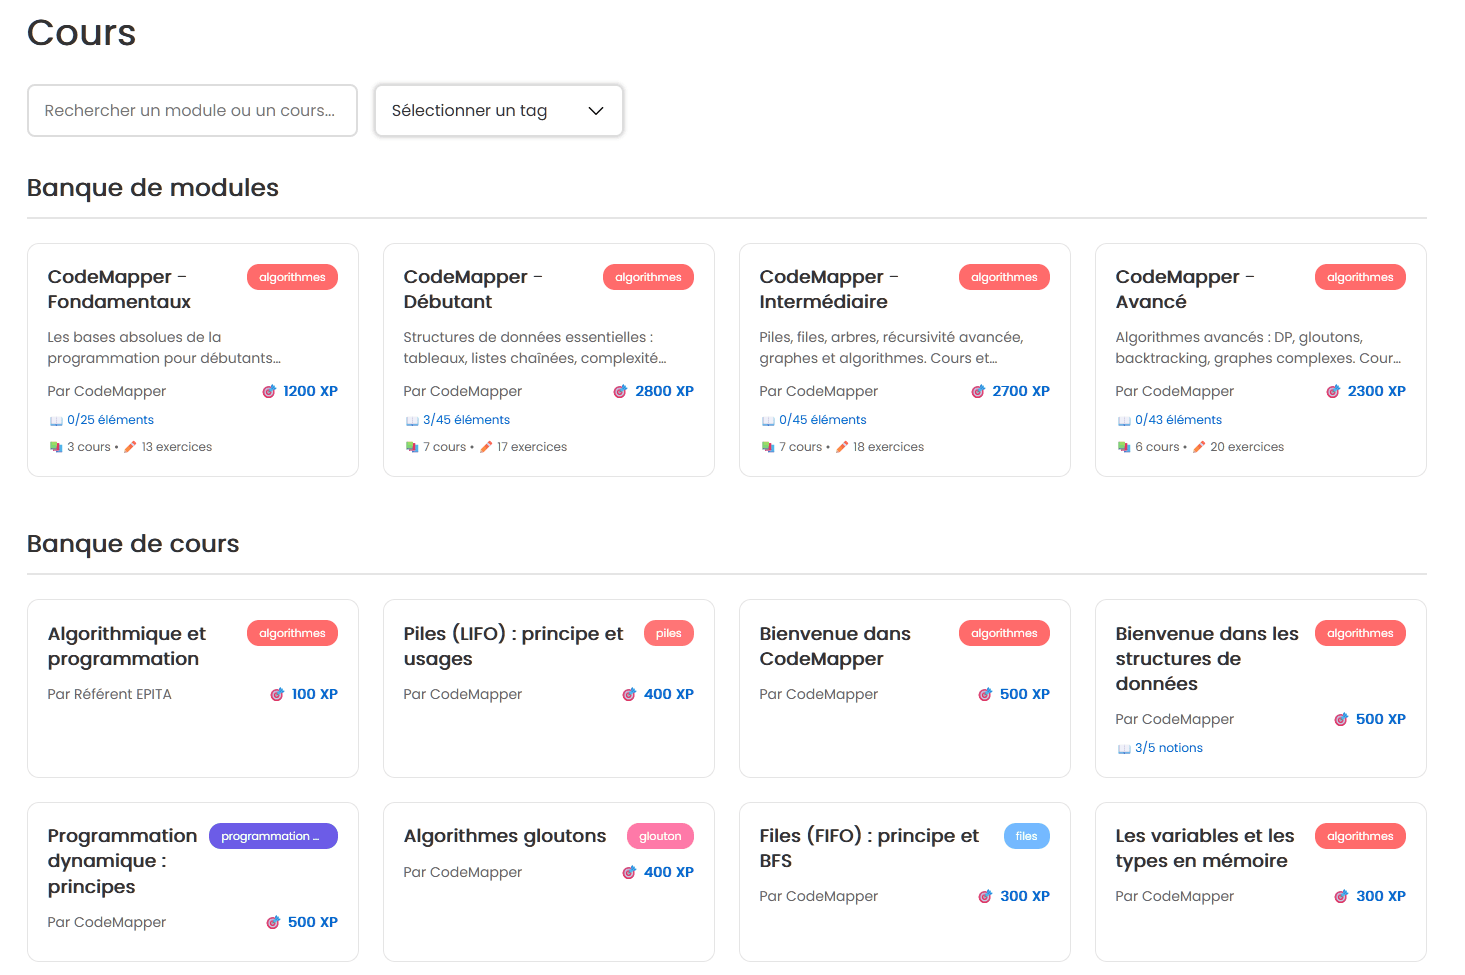The image size is (1465, 975).
Task: Open Les variables et les types en mémoire
Action: click(1204, 848)
